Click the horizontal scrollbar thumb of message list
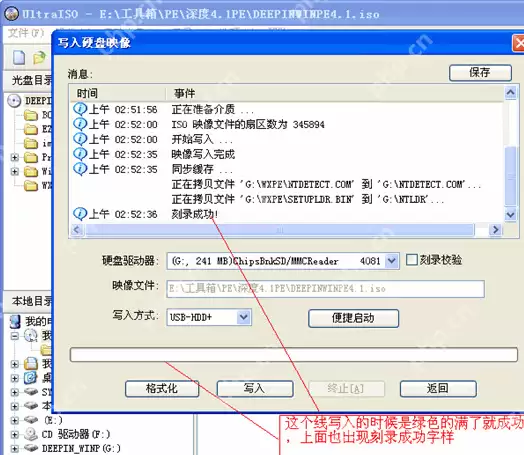Screen dimensions: 524x455 (x=280, y=230)
